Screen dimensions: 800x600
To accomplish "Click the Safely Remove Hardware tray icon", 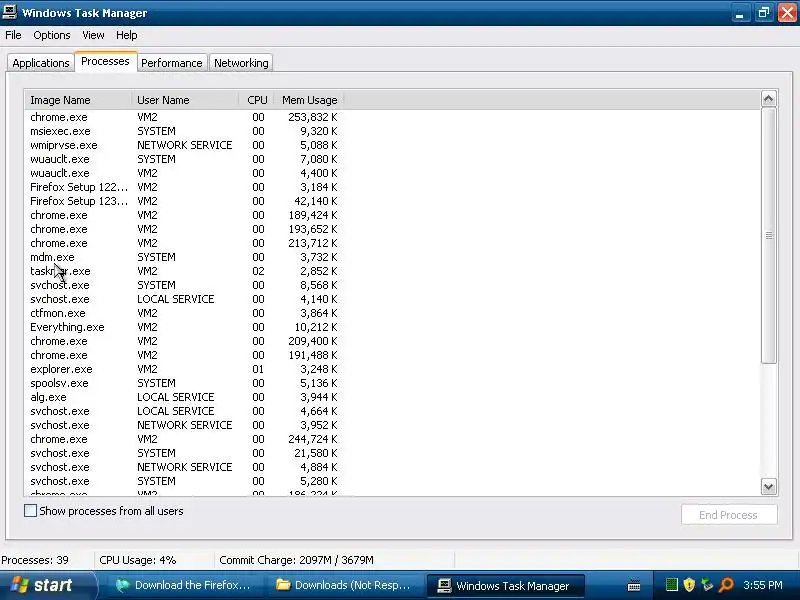I will tap(707, 585).
